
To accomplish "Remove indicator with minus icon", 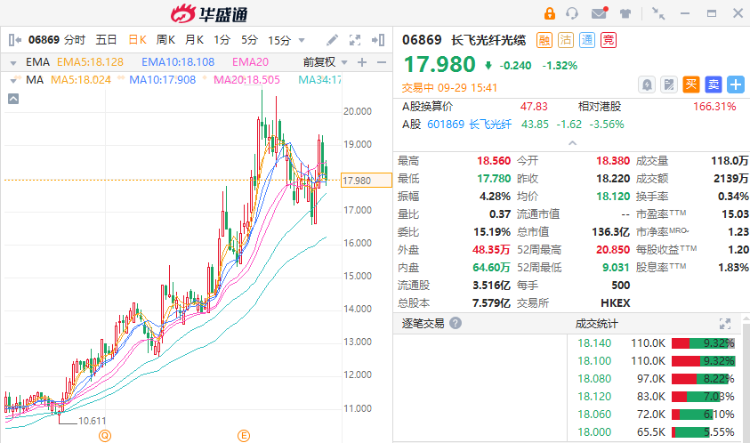I will pyautogui.click(x=381, y=62).
